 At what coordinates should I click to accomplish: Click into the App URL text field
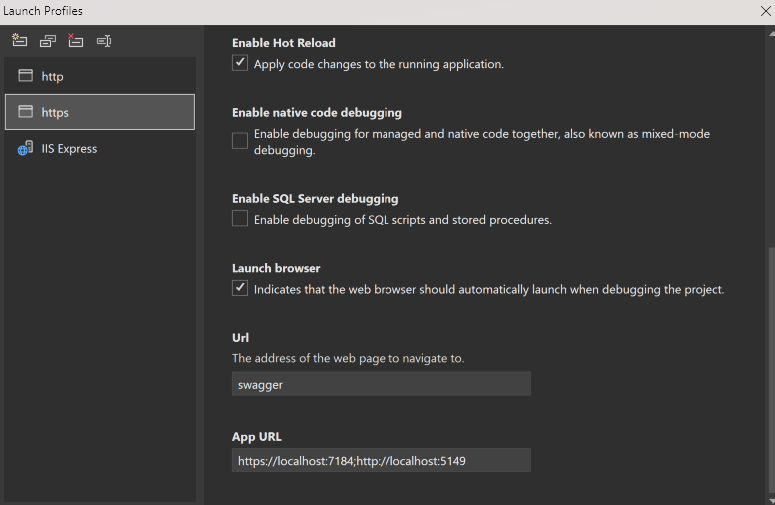point(381,460)
